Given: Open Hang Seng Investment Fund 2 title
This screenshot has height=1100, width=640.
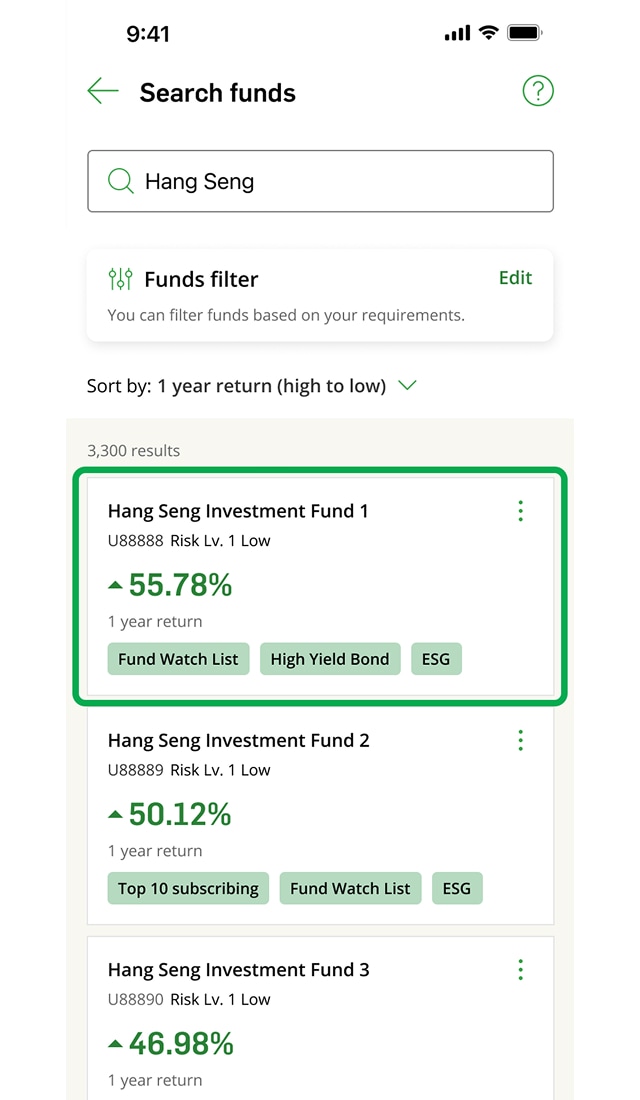Looking at the screenshot, I should click(x=238, y=740).
